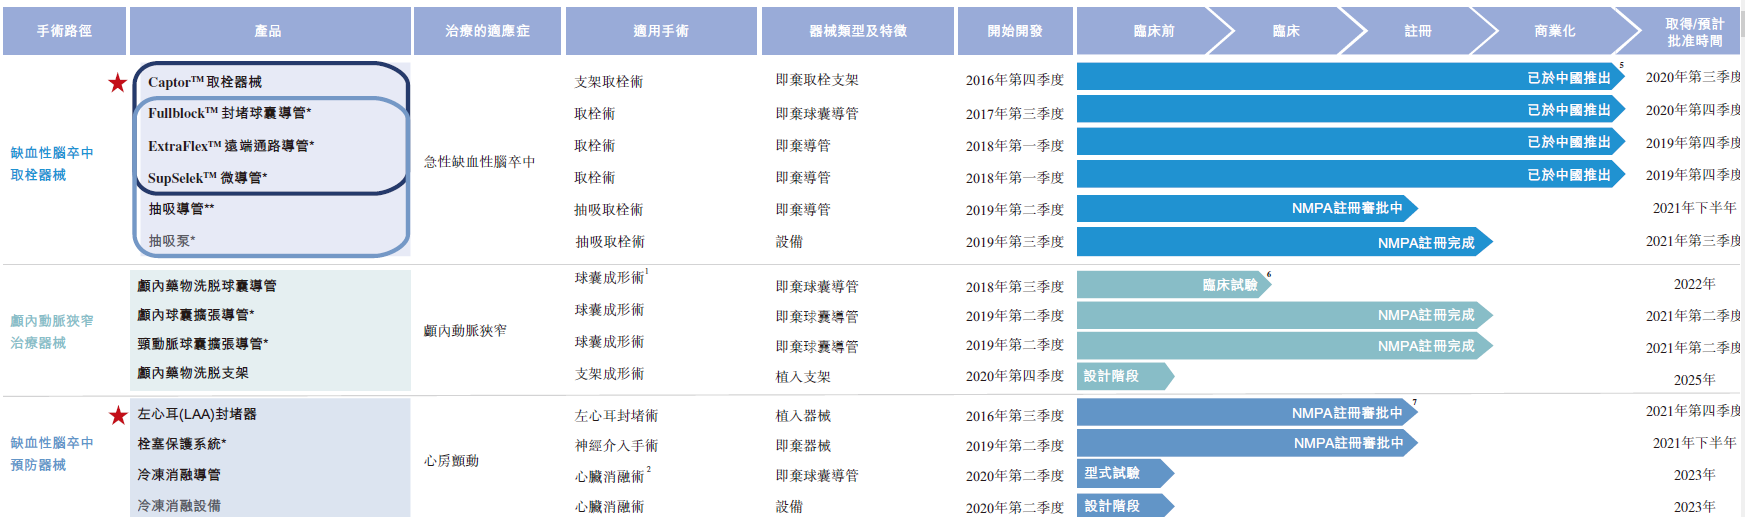Click the 左心耳(LAA)封堵器 product name
The height and width of the screenshot is (517, 1745).
(x=197, y=414)
